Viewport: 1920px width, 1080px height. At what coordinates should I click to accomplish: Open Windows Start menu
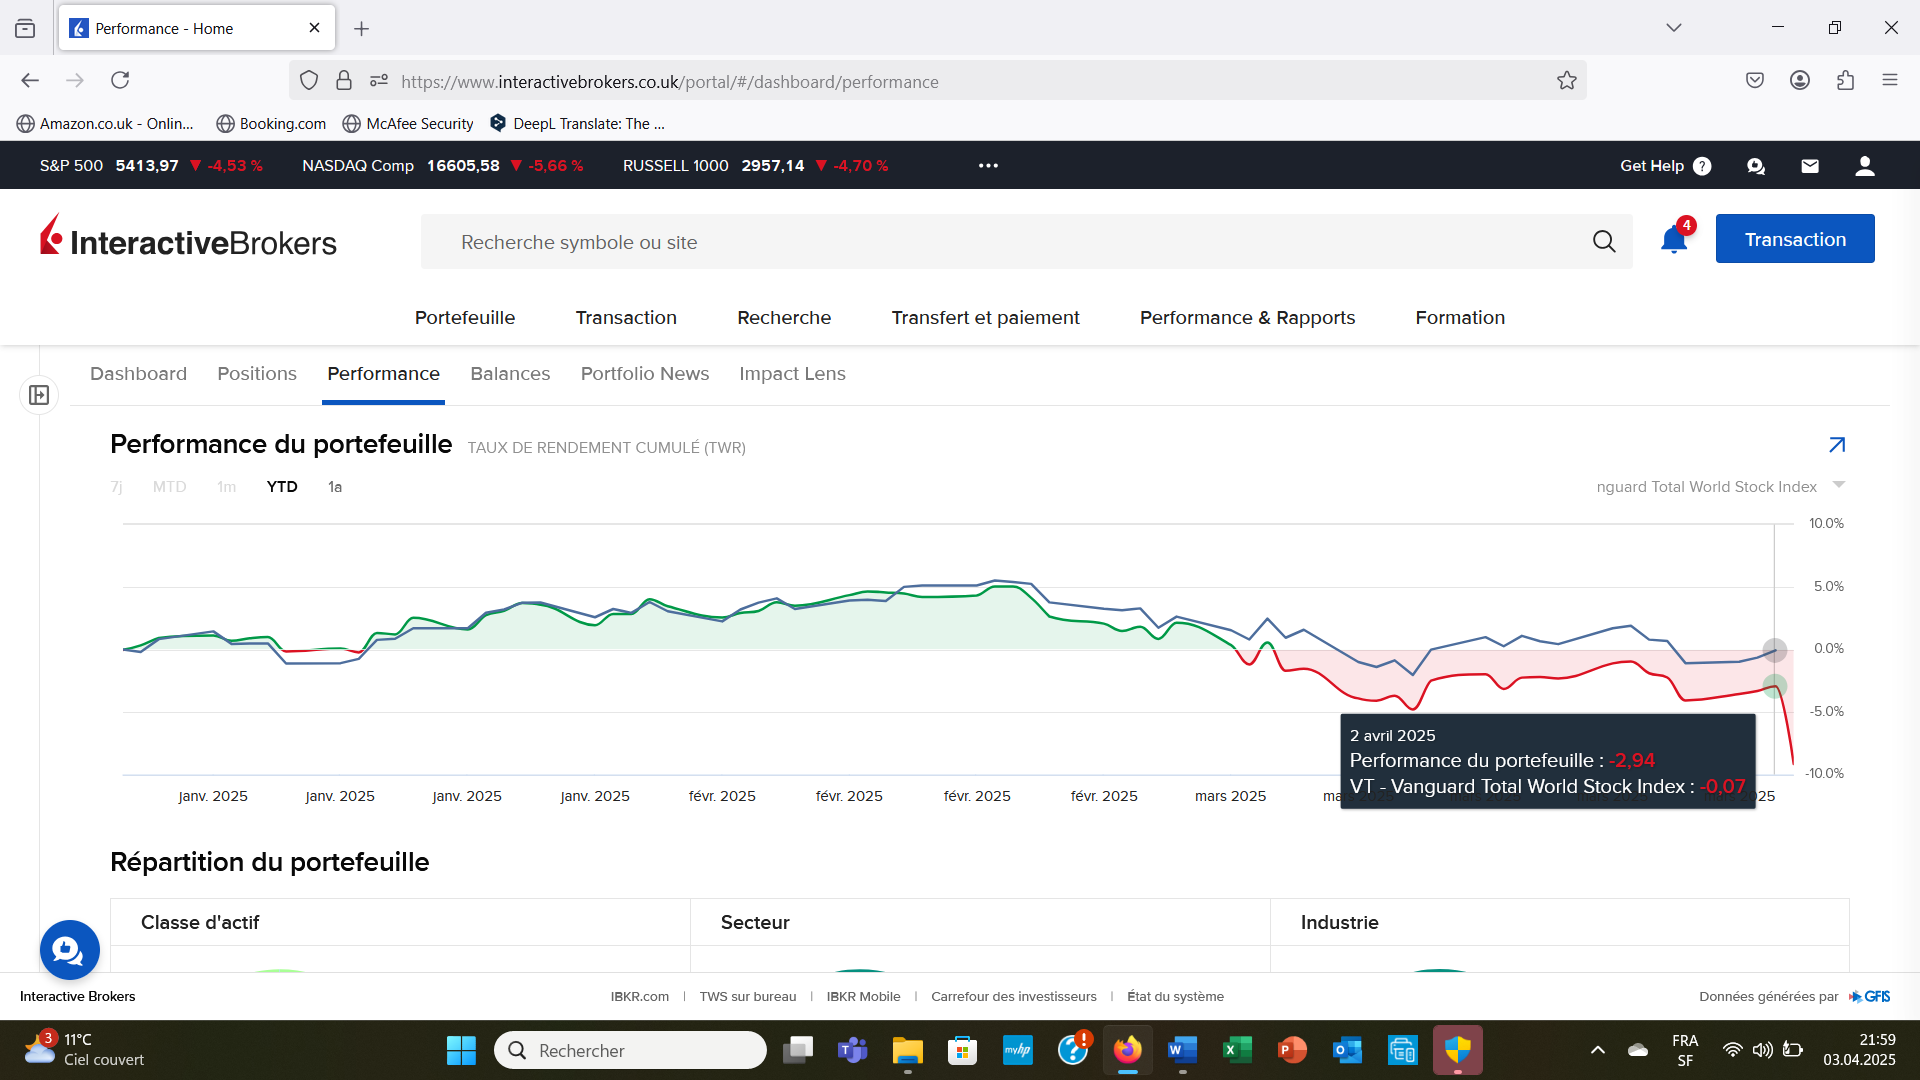coord(461,1050)
